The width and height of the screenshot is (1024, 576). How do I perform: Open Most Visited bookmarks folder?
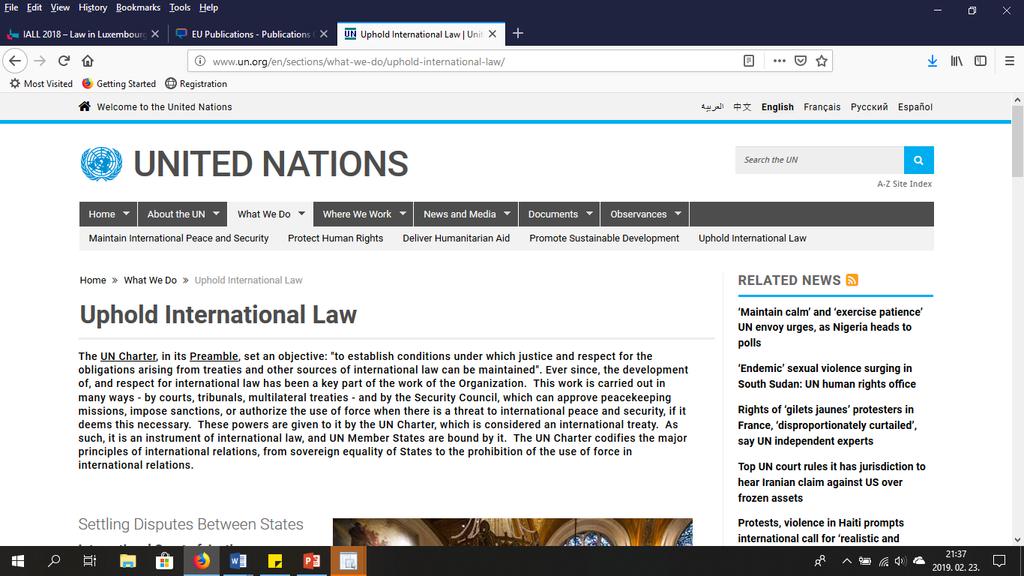[40, 84]
